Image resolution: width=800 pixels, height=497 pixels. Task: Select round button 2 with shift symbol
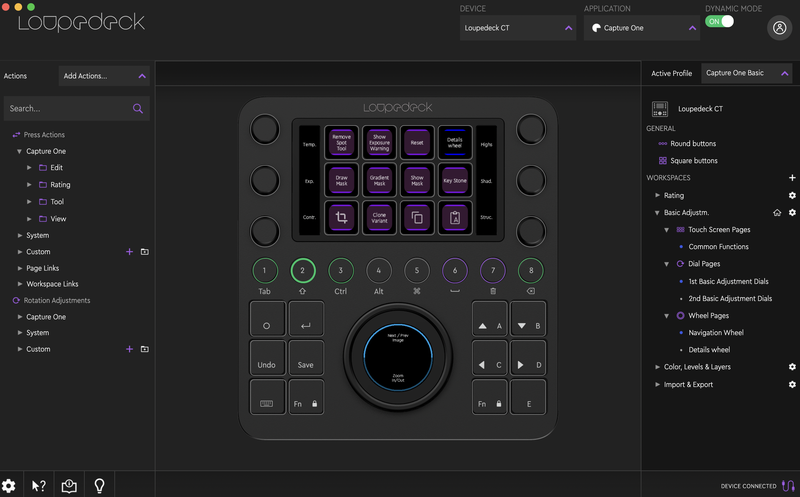[x=303, y=270]
